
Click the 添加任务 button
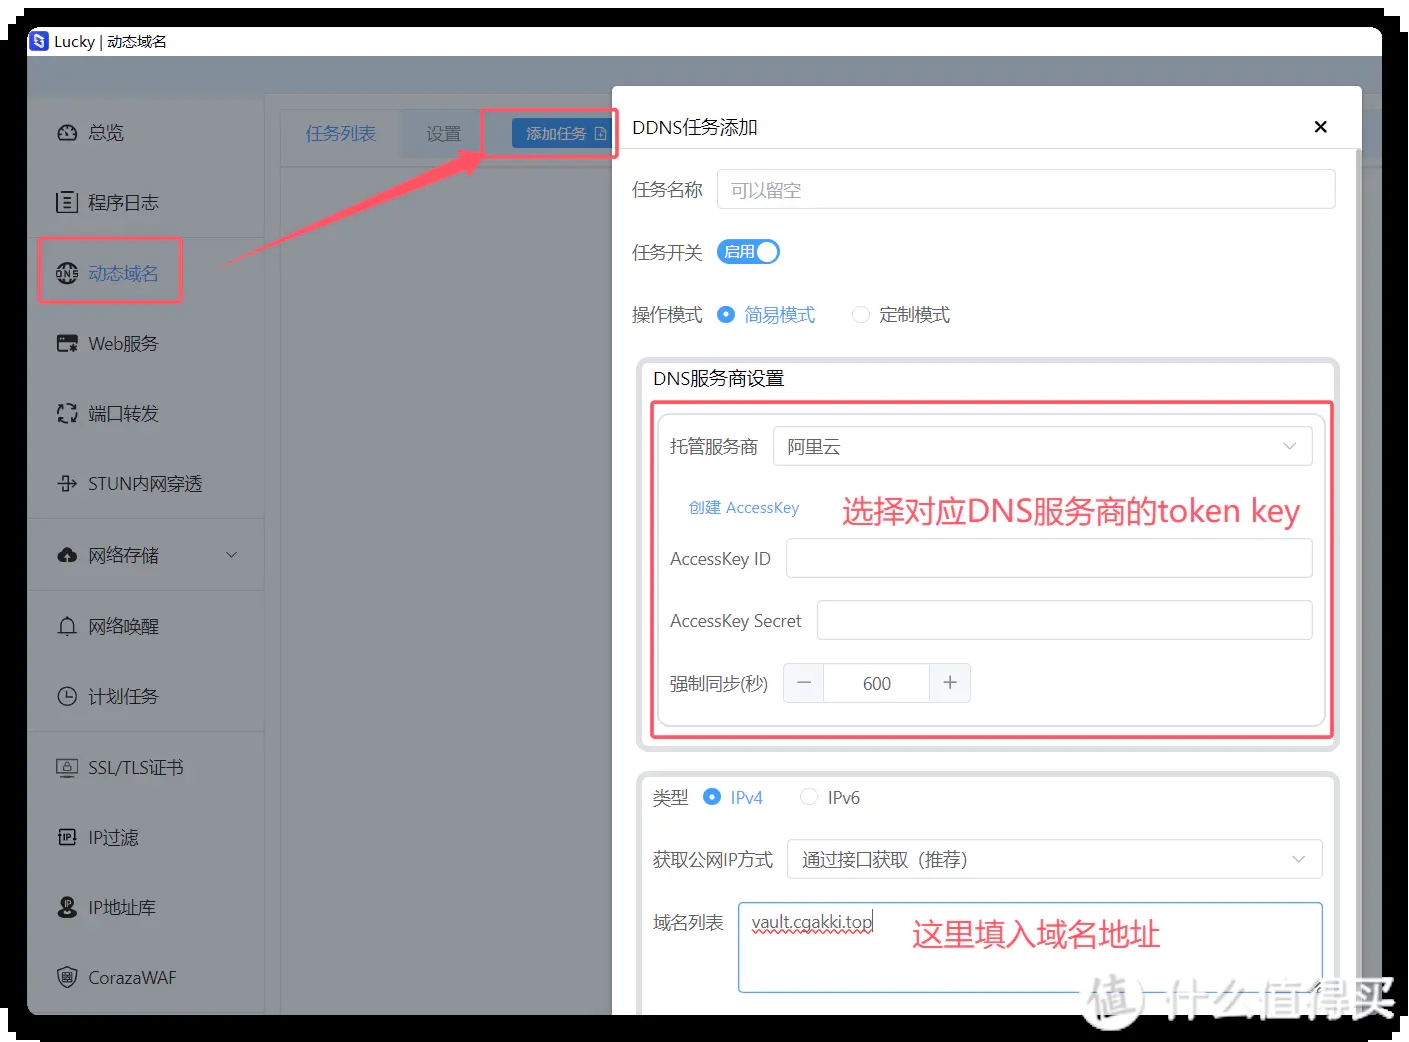click(561, 133)
